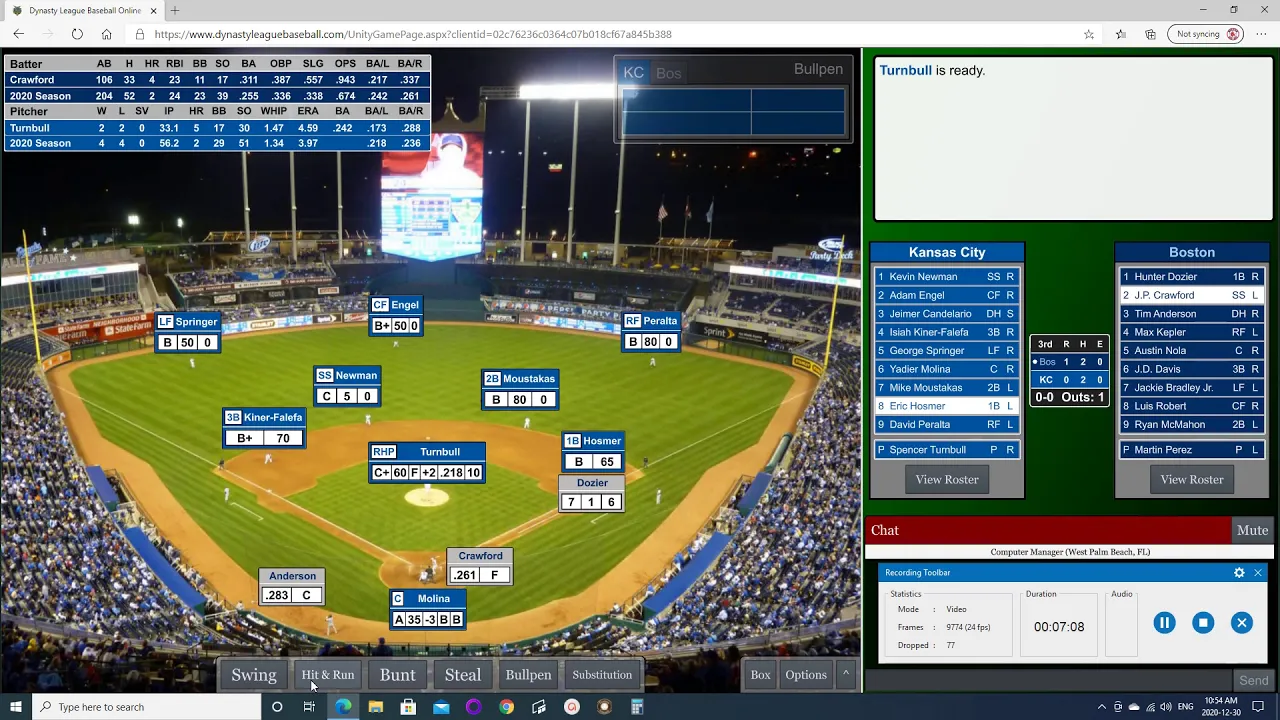Open Microsoft Edge from taskbar
Screen dimensions: 1280x720
(x=343, y=707)
